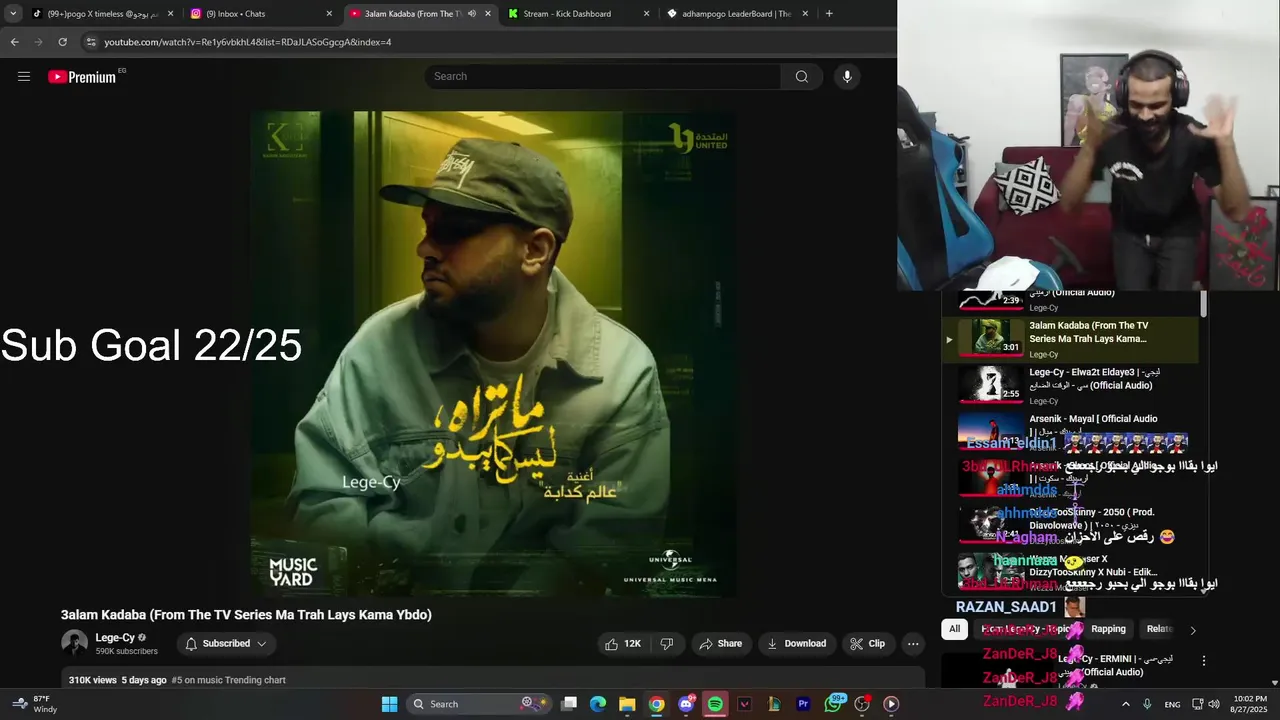
Task: Switch to Chrome on the taskbar
Action: [x=656, y=704]
